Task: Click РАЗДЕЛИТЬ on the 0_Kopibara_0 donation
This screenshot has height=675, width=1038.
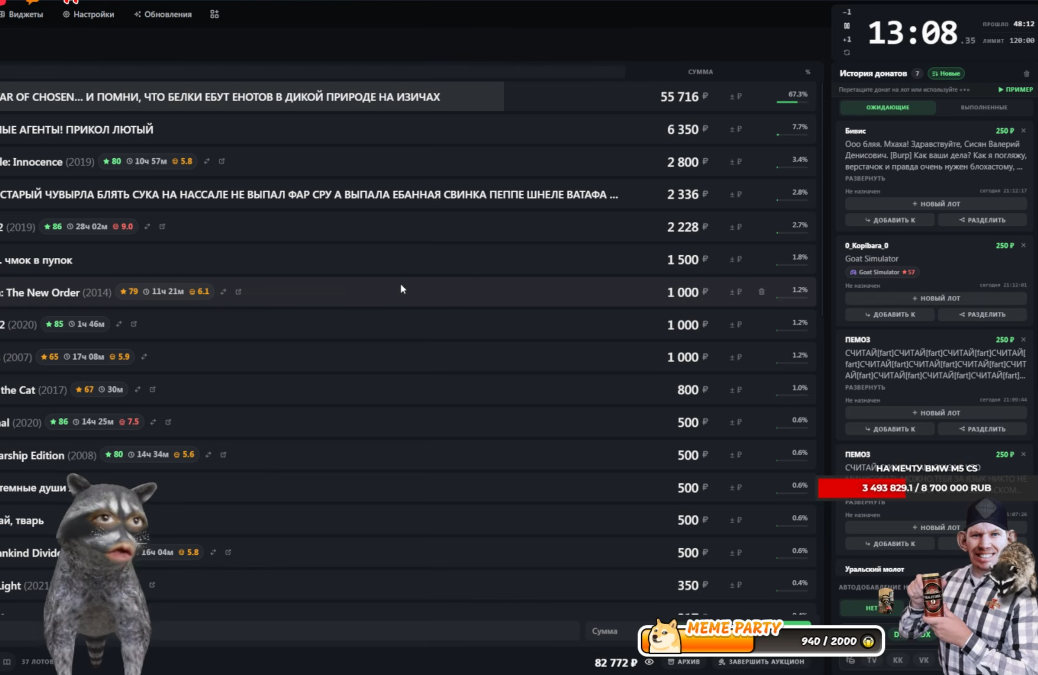Action: pyautogui.click(x=982, y=314)
